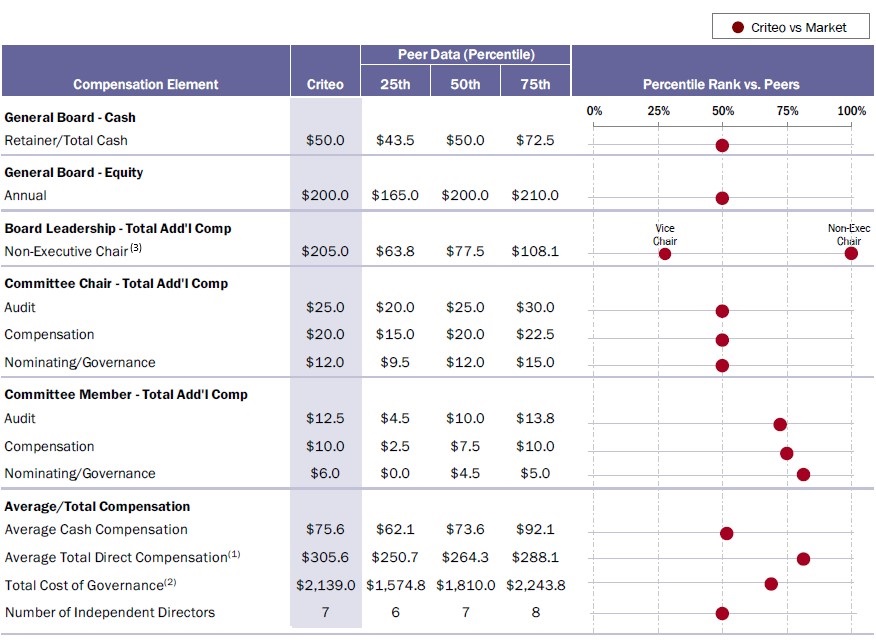This screenshot has width=876, height=642.
Task: Select the Criteo column header cell
Action: pos(325,85)
